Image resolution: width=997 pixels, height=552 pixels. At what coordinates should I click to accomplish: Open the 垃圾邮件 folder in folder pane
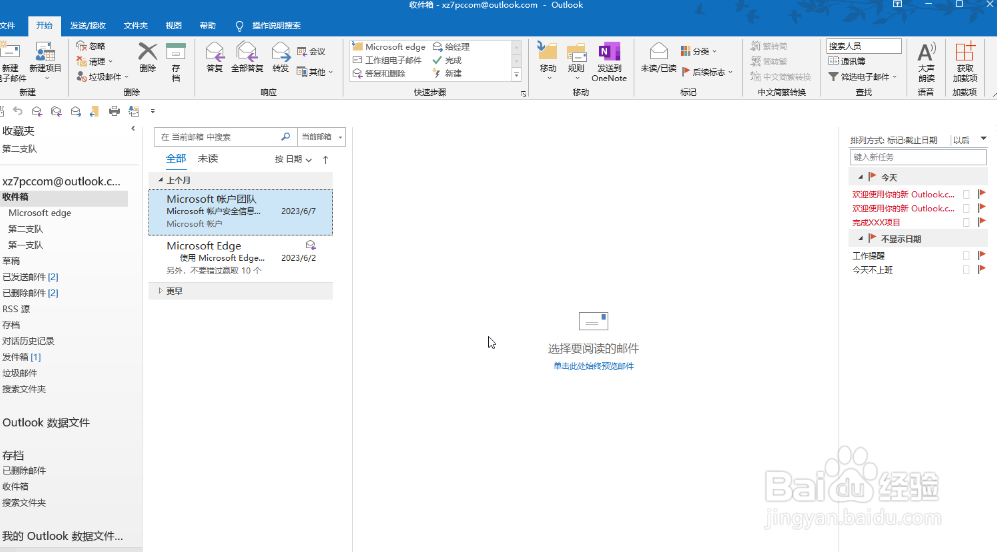[20, 373]
